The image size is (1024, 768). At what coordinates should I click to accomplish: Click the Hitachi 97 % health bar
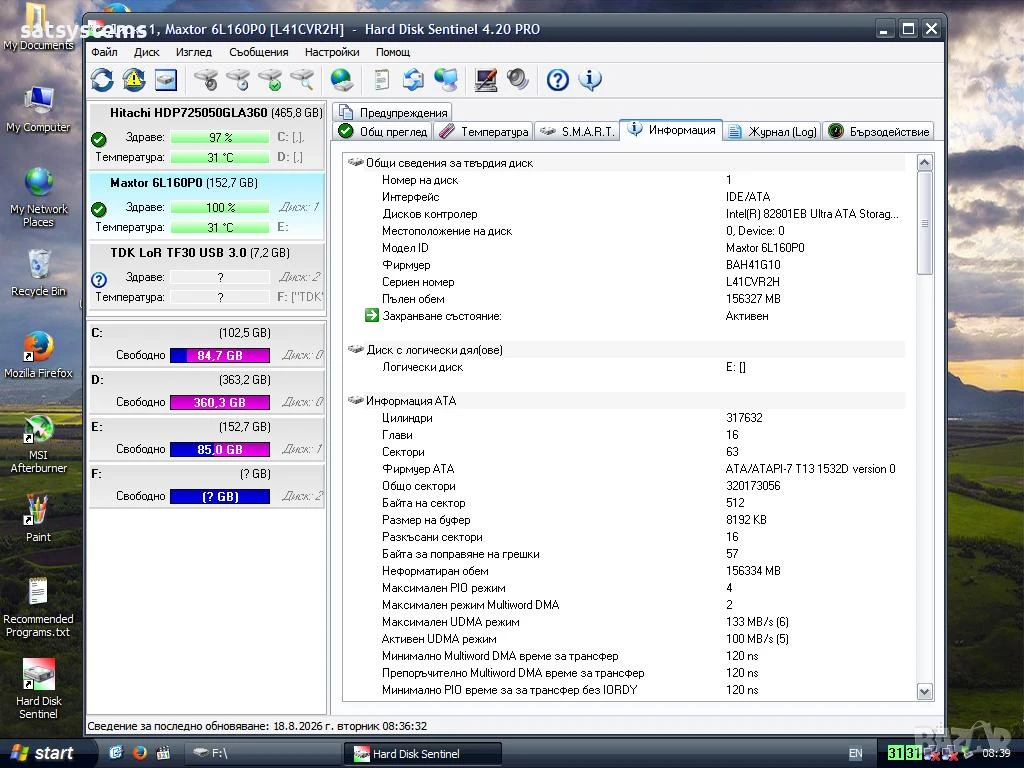point(220,137)
